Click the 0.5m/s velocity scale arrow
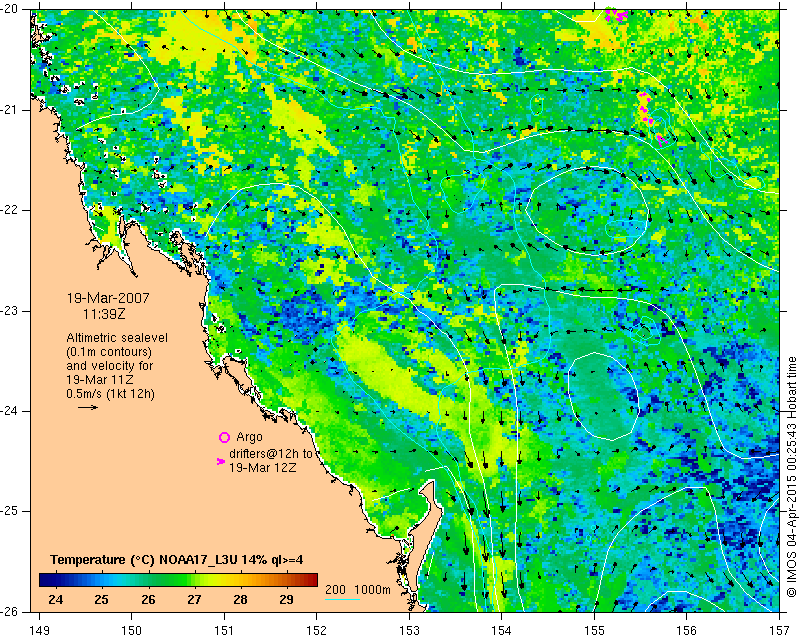This screenshot has width=800, height=640. tap(88, 407)
